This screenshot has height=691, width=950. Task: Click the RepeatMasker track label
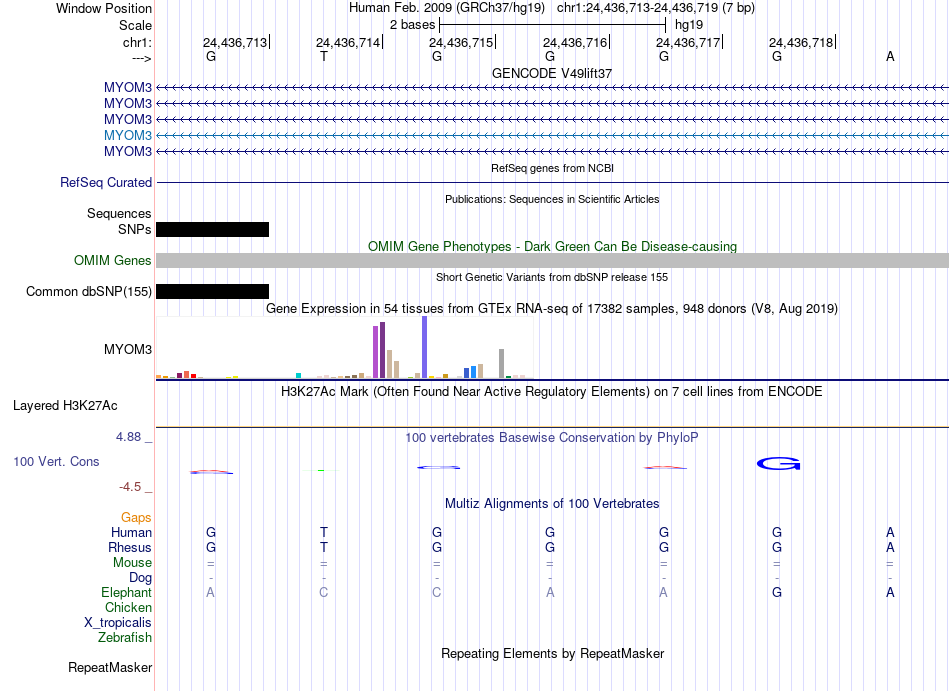110,668
